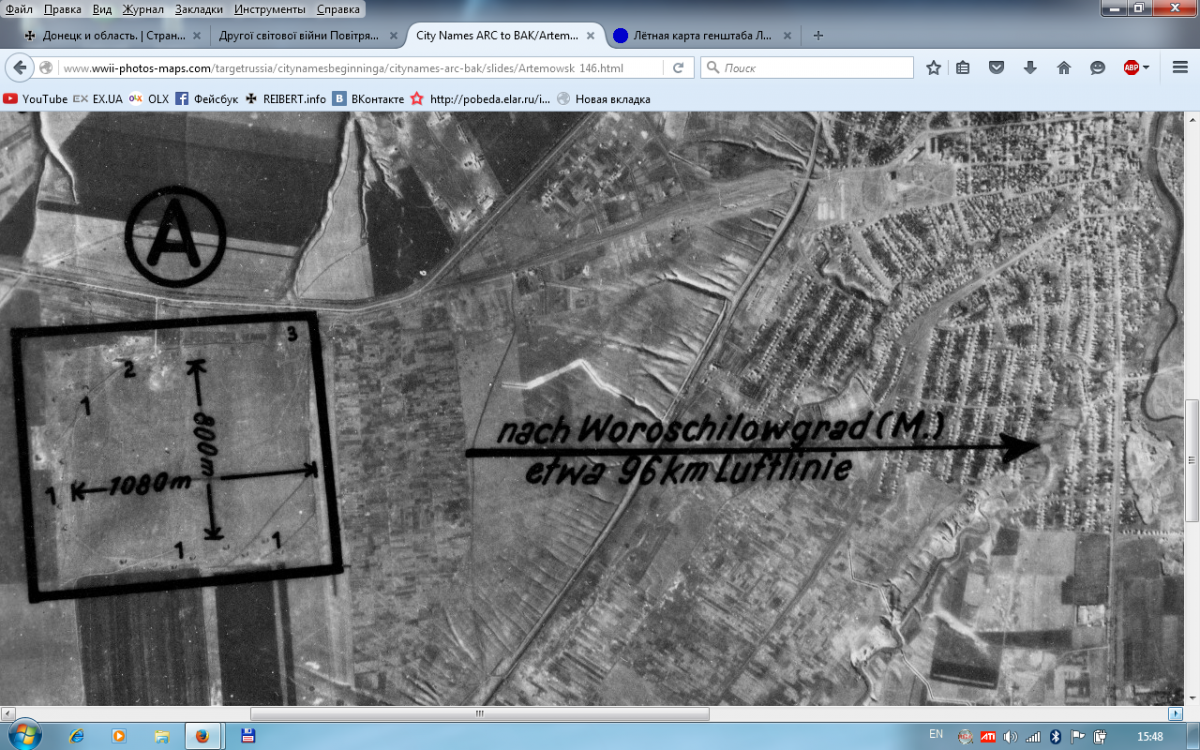This screenshot has height=750, width=1200.
Task: Open YouTube bookmark
Action: coord(36,99)
